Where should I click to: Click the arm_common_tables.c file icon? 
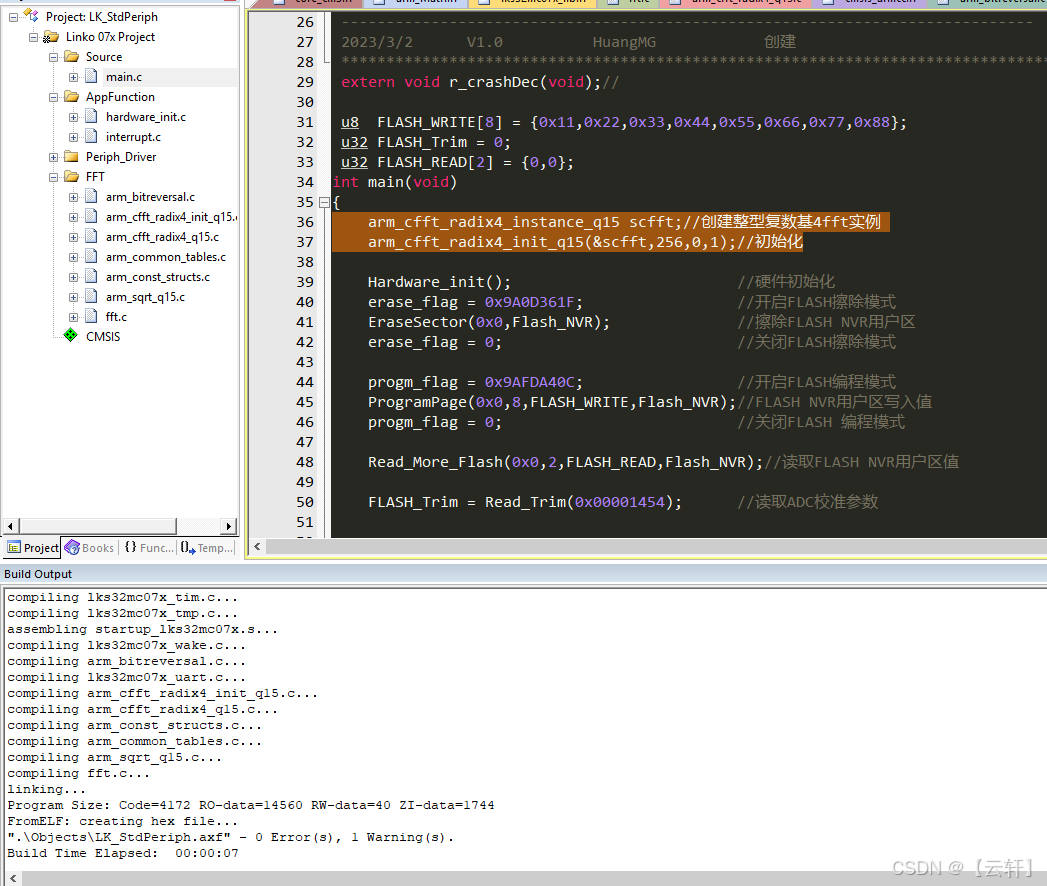coord(91,257)
